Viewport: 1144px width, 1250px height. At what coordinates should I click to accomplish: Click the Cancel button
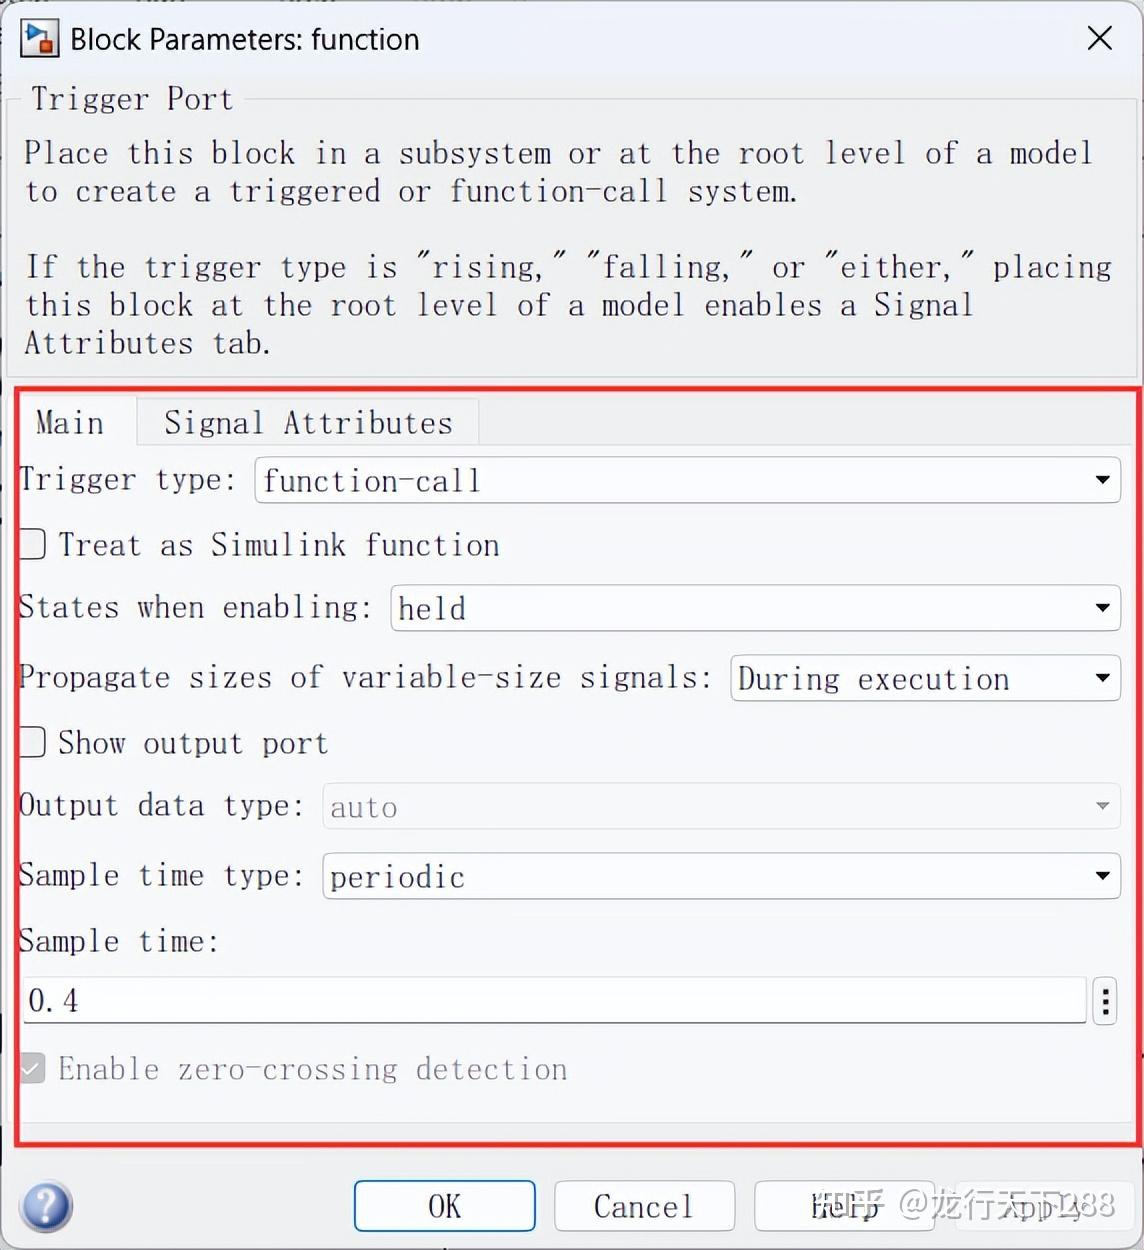point(644,1206)
